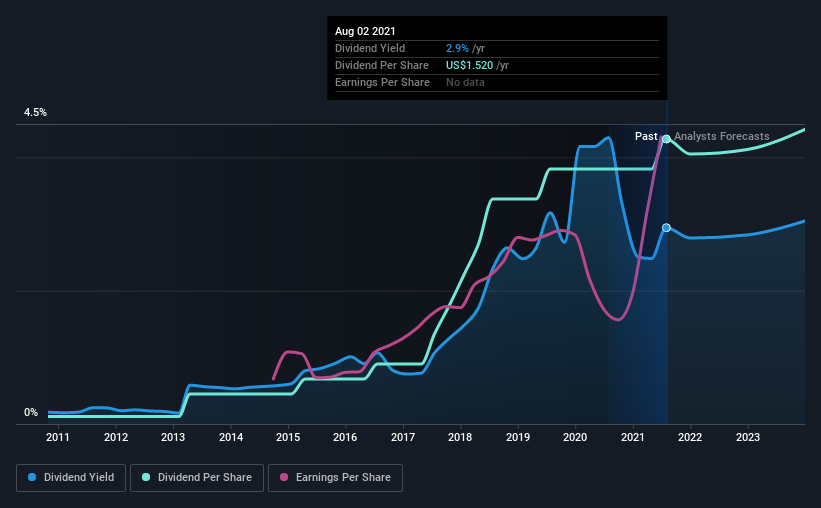Click the tooltip Earnings Per Share row label
This screenshot has height=508, width=821.
click(x=382, y=82)
